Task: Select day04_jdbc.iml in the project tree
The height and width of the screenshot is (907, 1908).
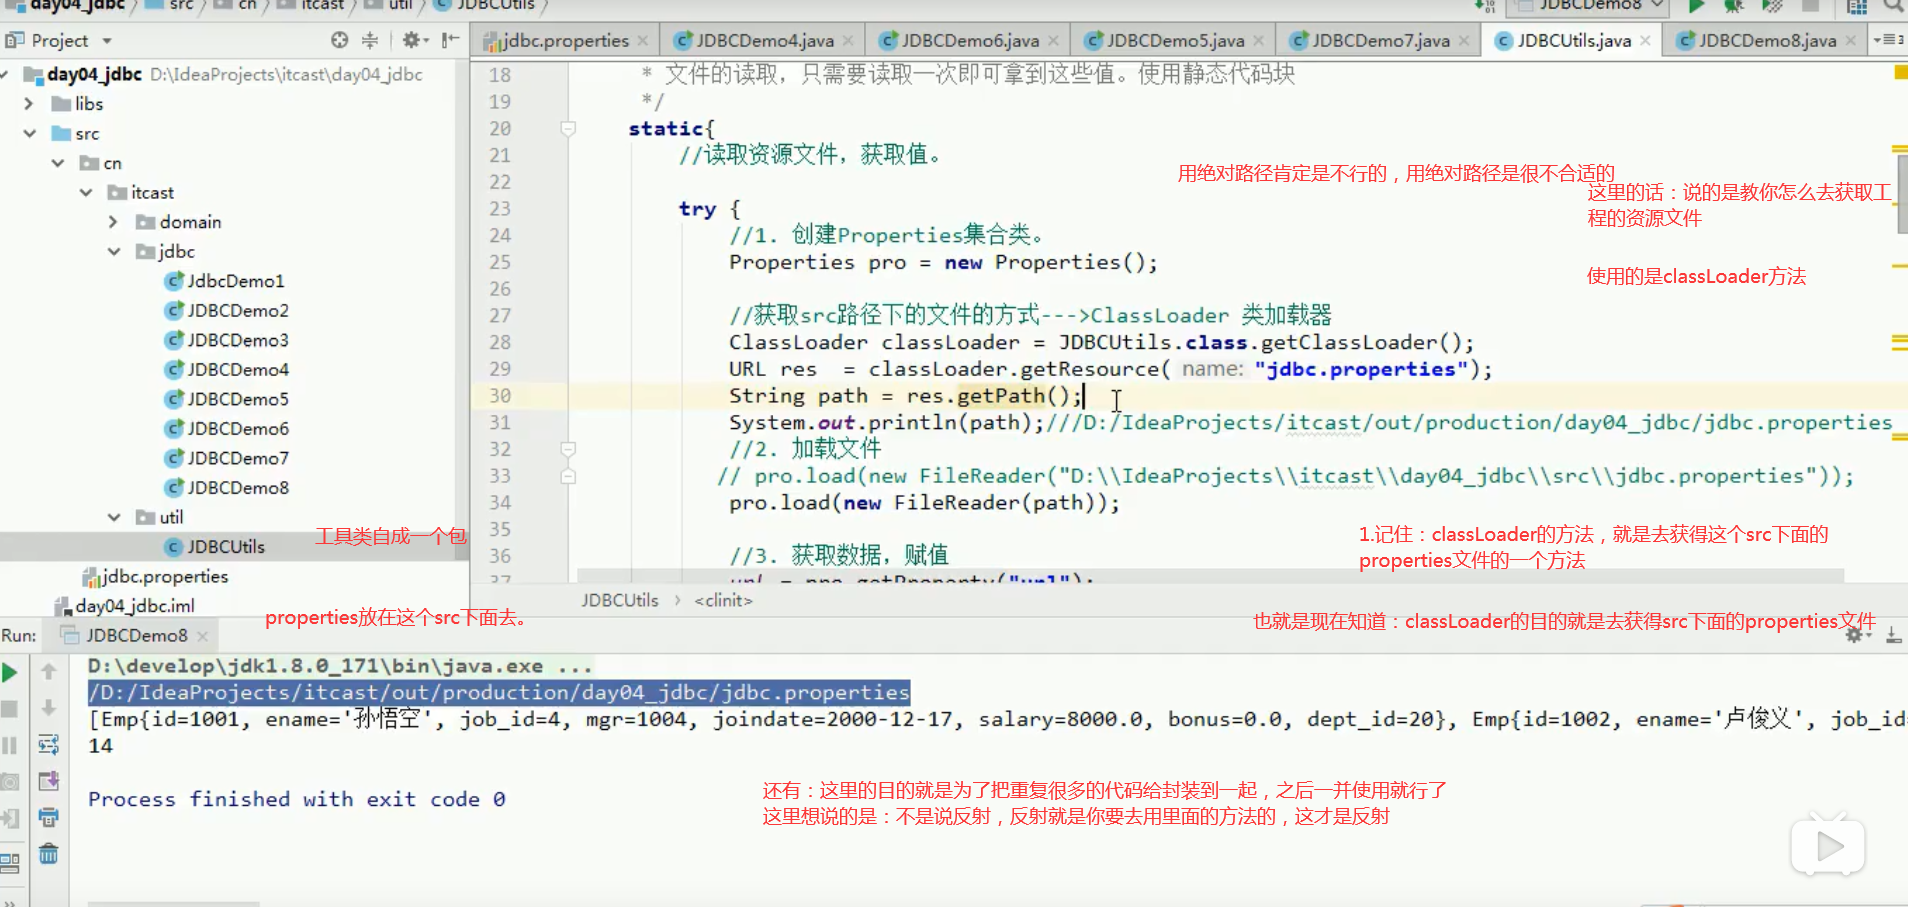Action: pyautogui.click(x=125, y=606)
